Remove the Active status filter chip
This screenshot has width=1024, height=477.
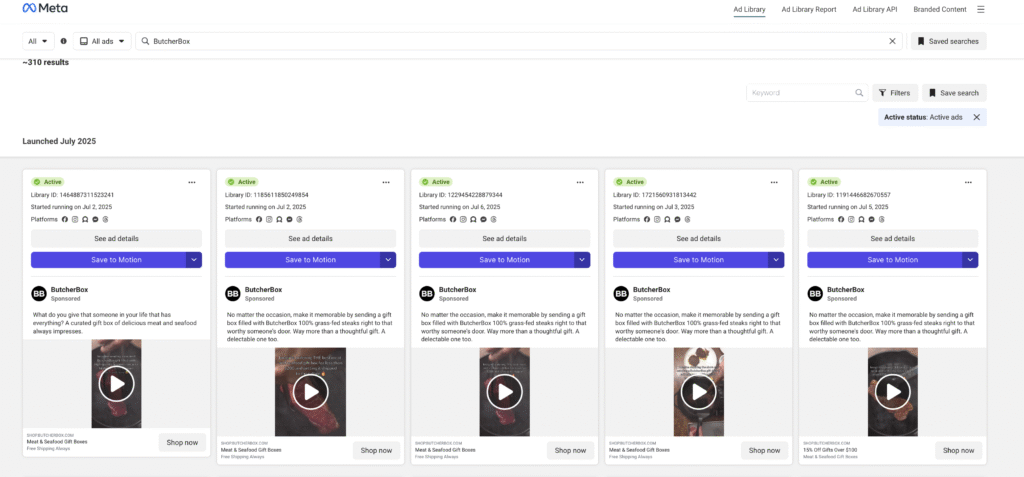coord(976,117)
